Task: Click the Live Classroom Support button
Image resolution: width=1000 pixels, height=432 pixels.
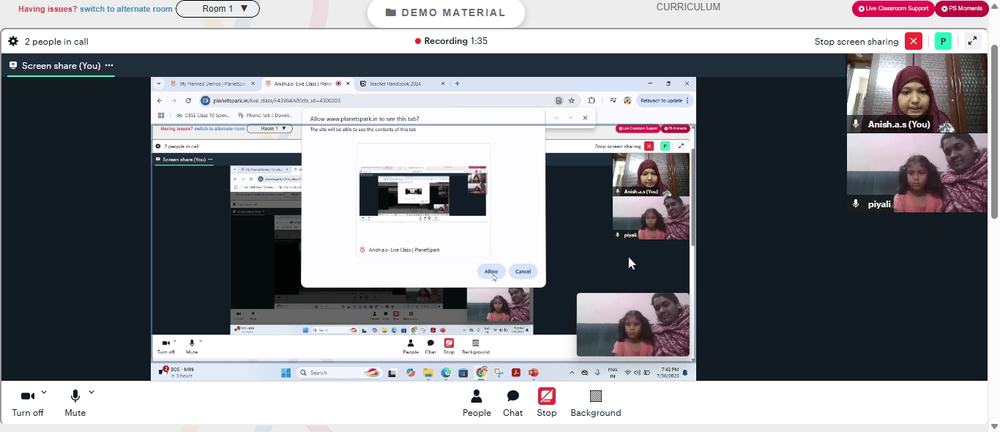Action: (x=893, y=9)
